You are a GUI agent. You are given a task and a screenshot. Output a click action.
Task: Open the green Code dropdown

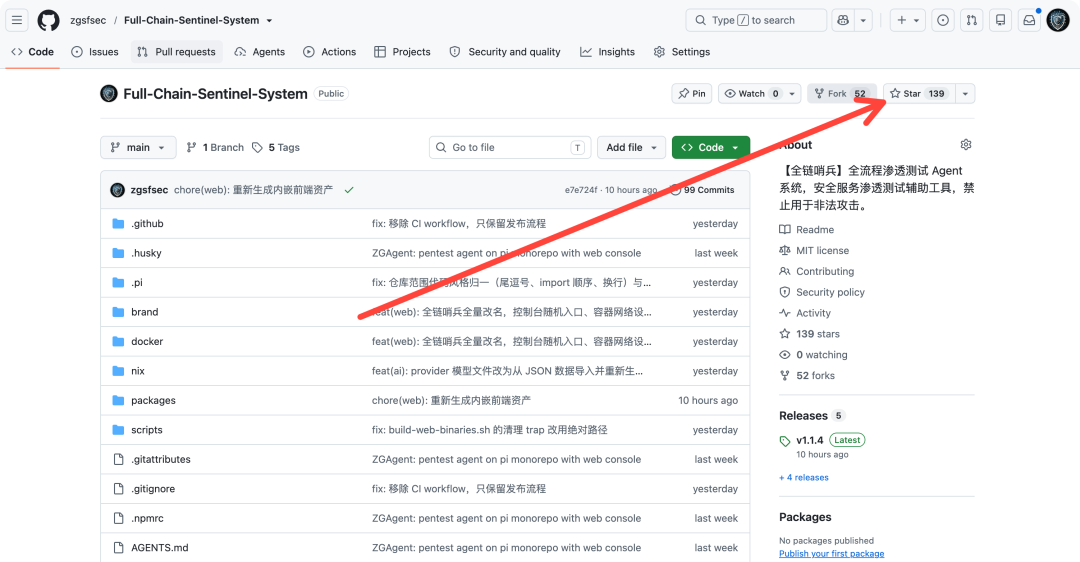click(x=710, y=147)
